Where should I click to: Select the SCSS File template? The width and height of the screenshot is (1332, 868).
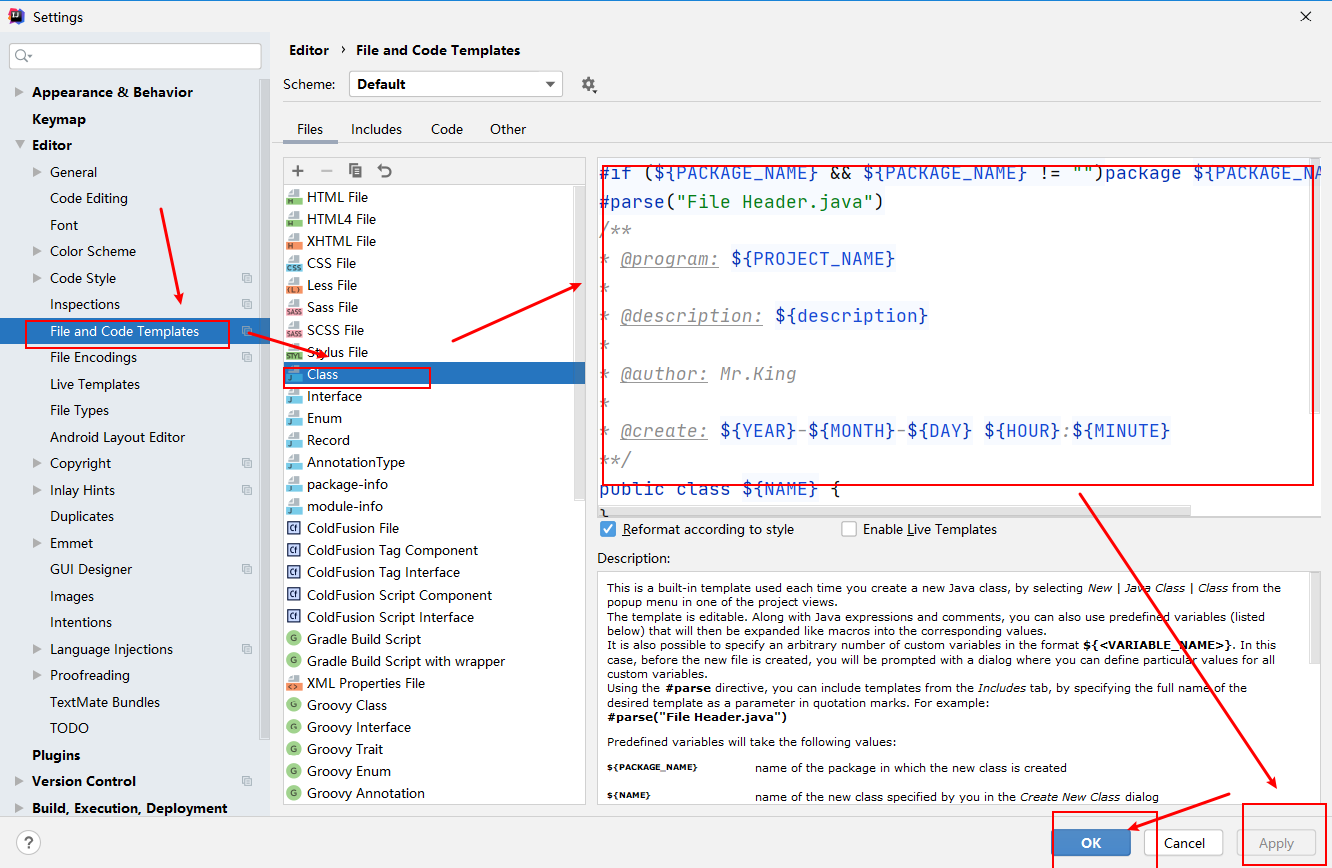(x=335, y=330)
